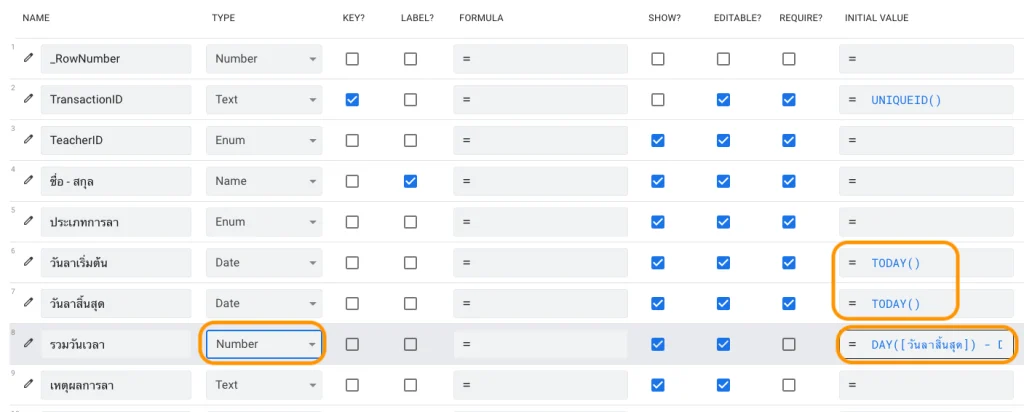Click the DAY formula initial value field
1024x412 pixels.
point(930,344)
